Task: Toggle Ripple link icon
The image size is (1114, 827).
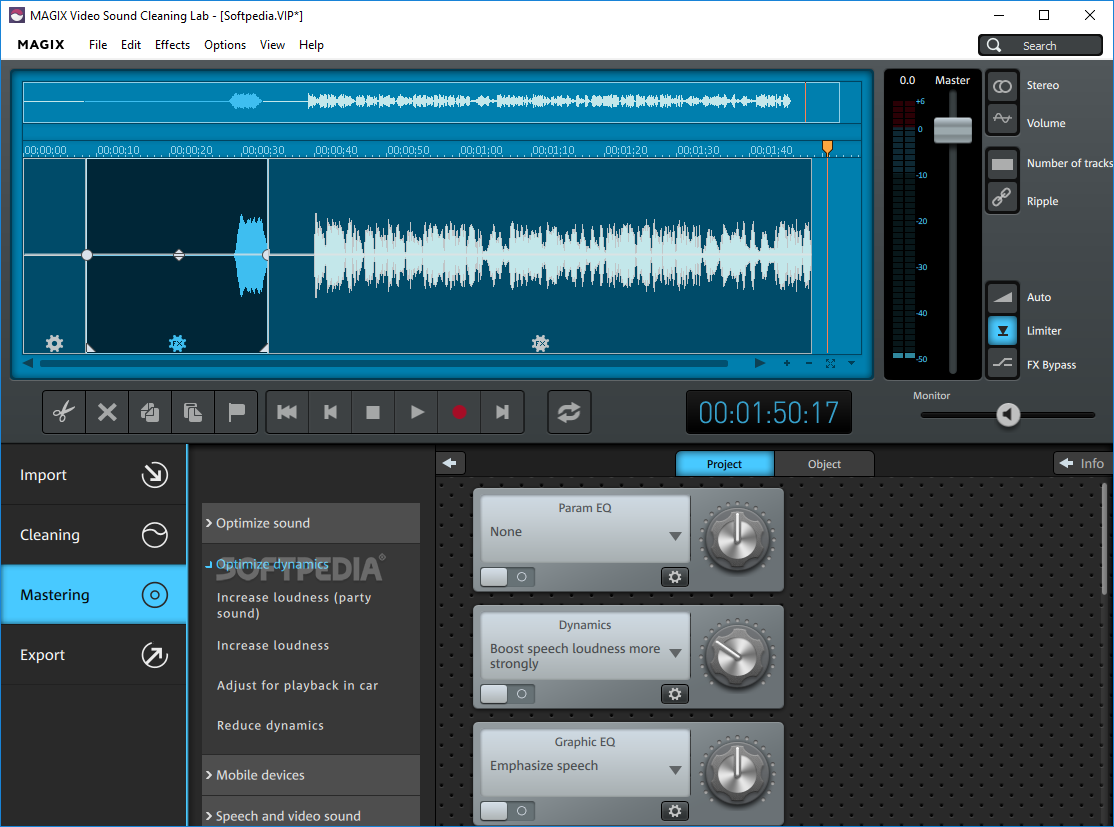Action: pos(1002,197)
